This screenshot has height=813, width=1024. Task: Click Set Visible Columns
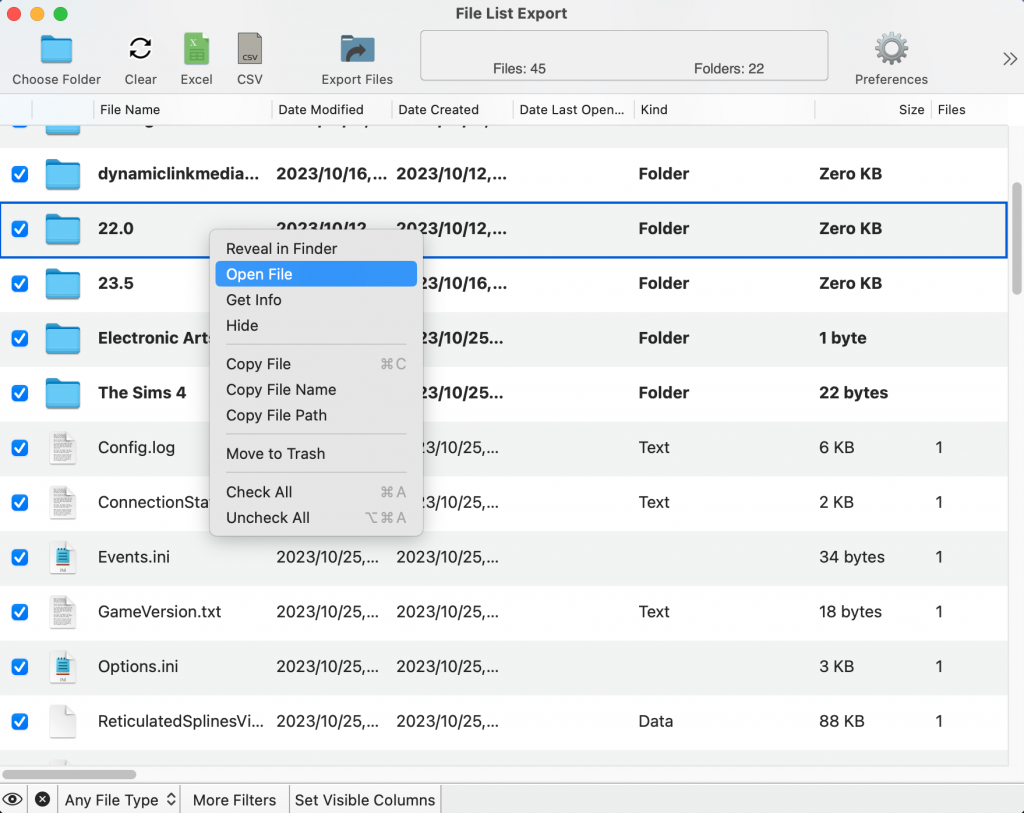click(x=364, y=799)
